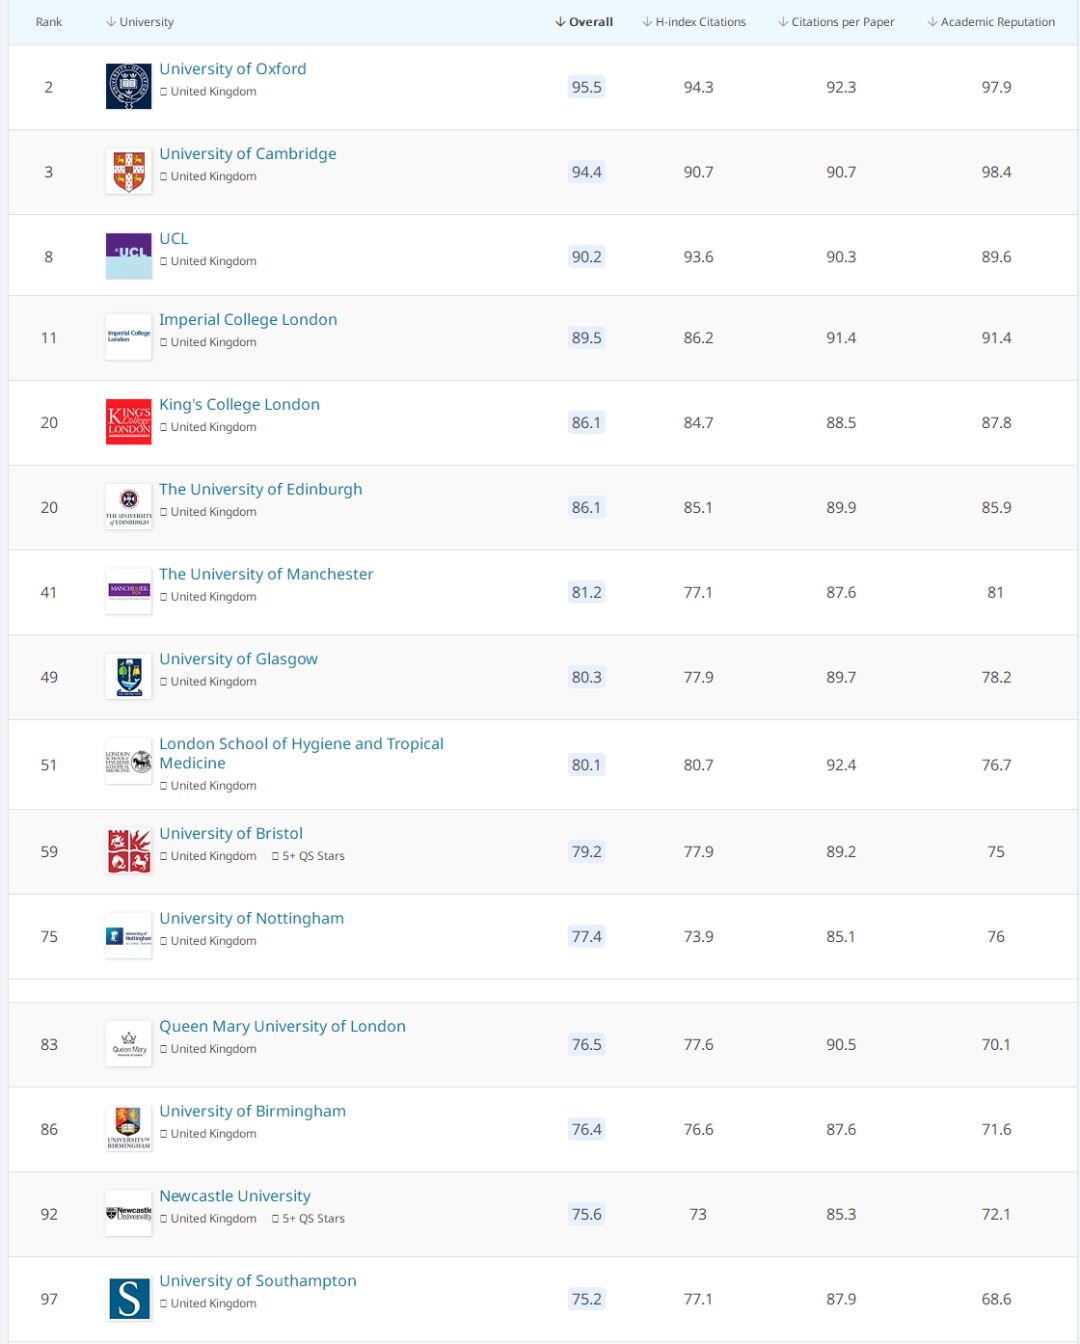Click the Queen Mary University crest icon
The width and height of the screenshot is (1080, 1344).
(128, 1043)
